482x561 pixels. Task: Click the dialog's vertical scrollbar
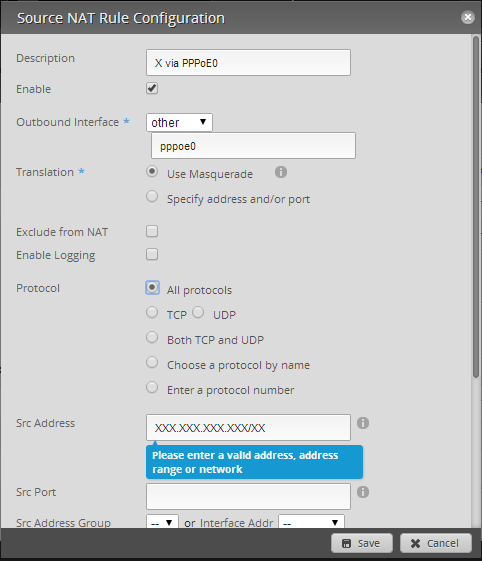click(476, 207)
